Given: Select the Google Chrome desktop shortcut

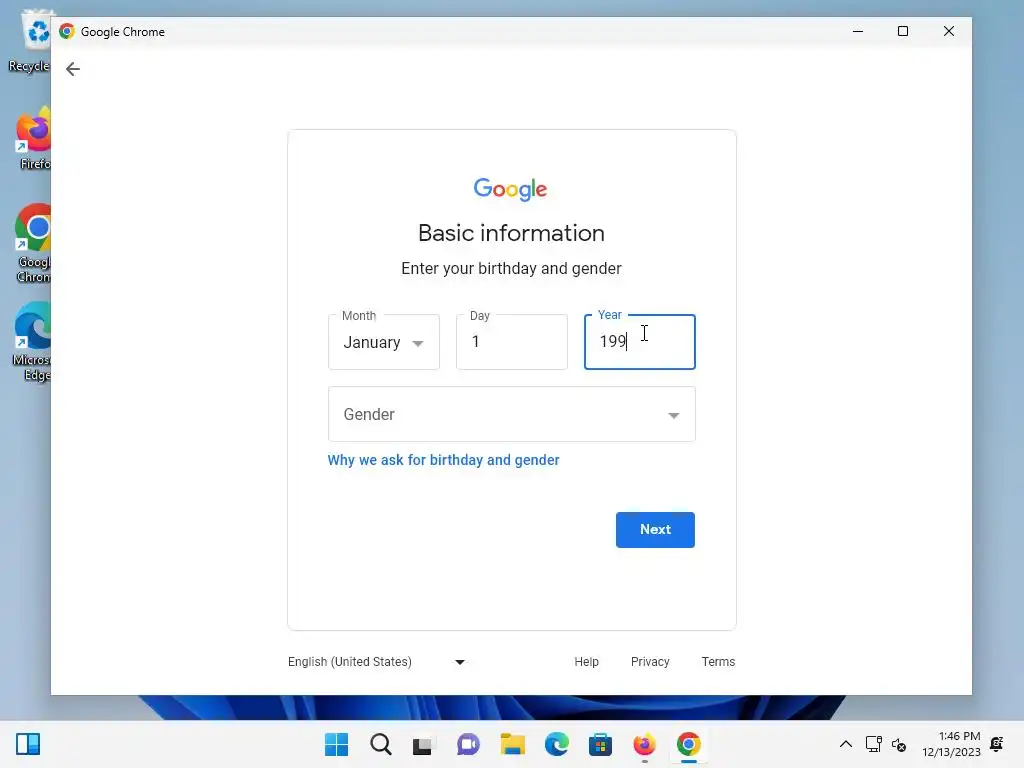Looking at the screenshot, I should click(x=33, y=244).
